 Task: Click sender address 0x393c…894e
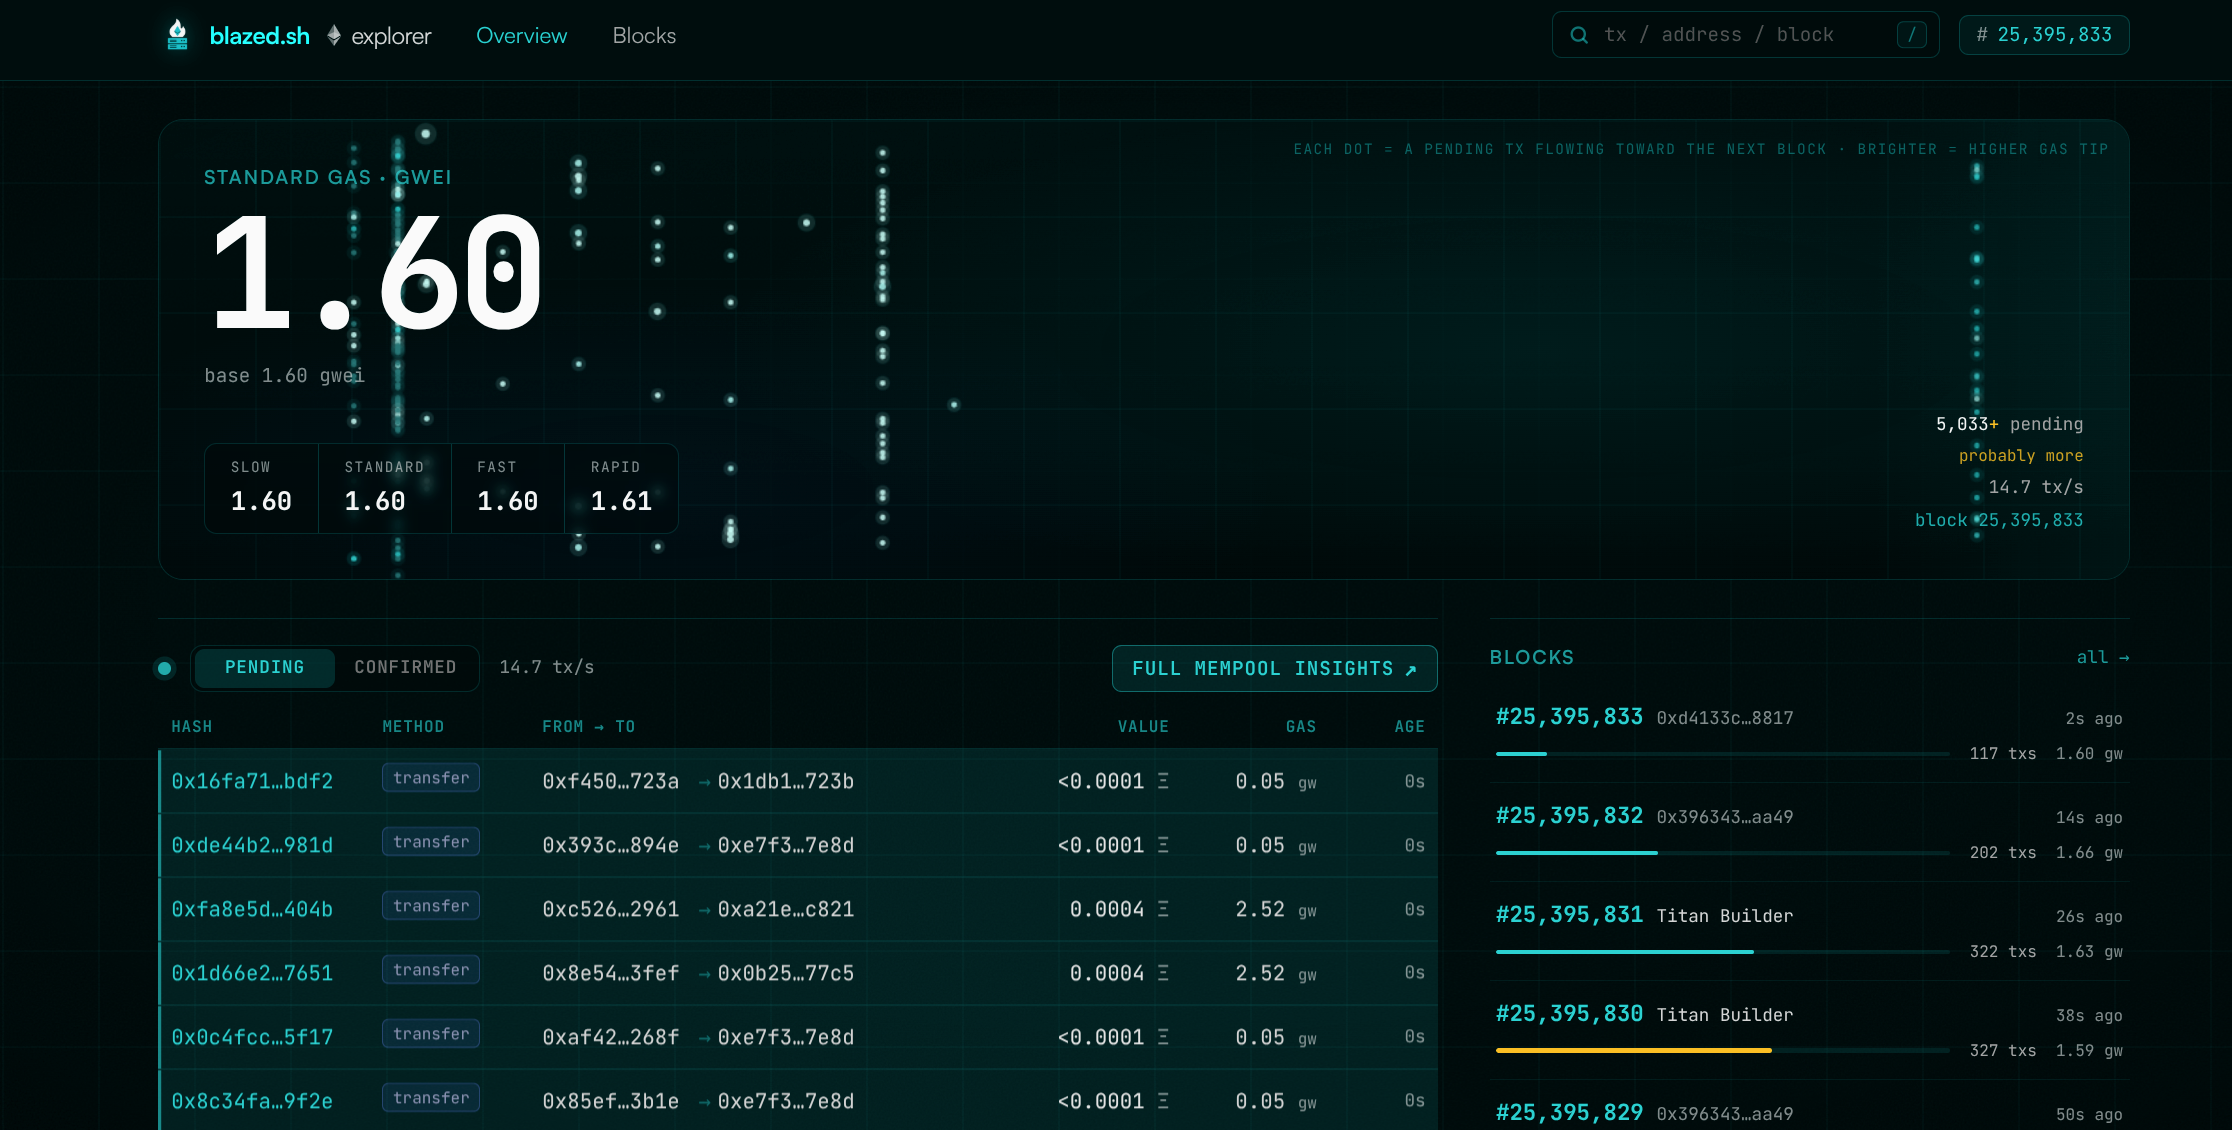[x=610, y=845]
